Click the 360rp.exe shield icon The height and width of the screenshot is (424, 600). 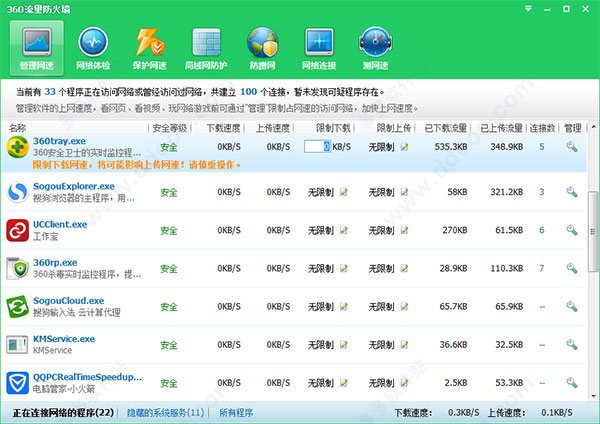point(18,269)
